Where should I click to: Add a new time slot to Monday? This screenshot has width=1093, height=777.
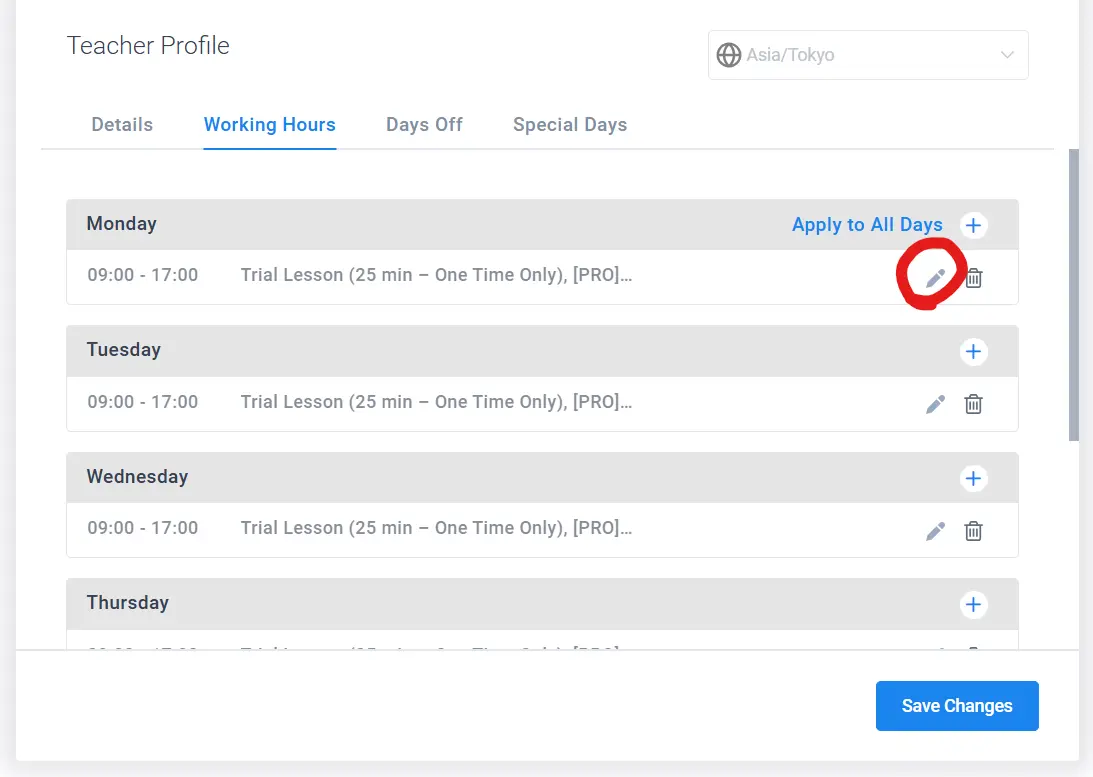pyautogui.click(x=974, y=225)
